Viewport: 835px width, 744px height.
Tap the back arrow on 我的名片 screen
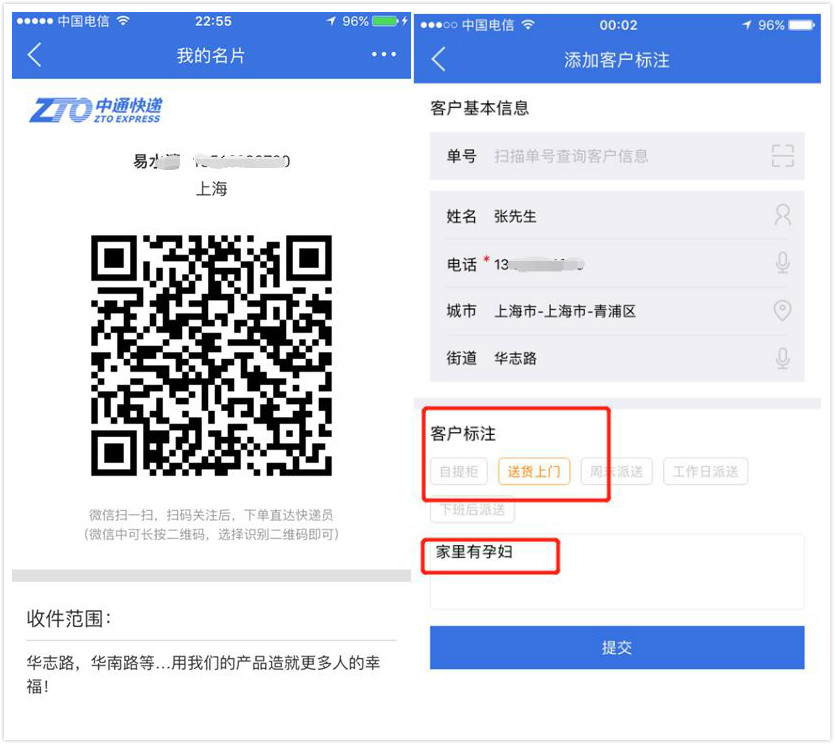coord(35,54)
